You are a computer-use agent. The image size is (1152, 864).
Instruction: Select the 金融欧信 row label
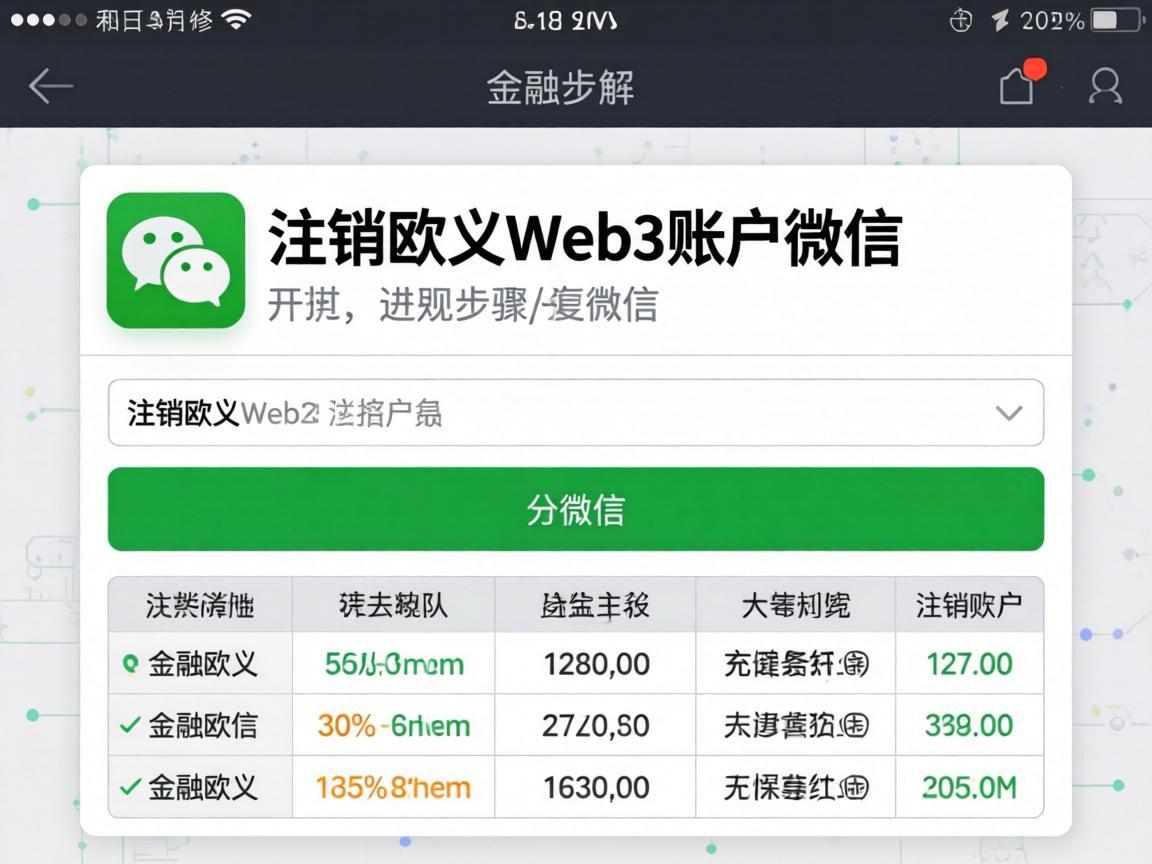coord(203,726)
